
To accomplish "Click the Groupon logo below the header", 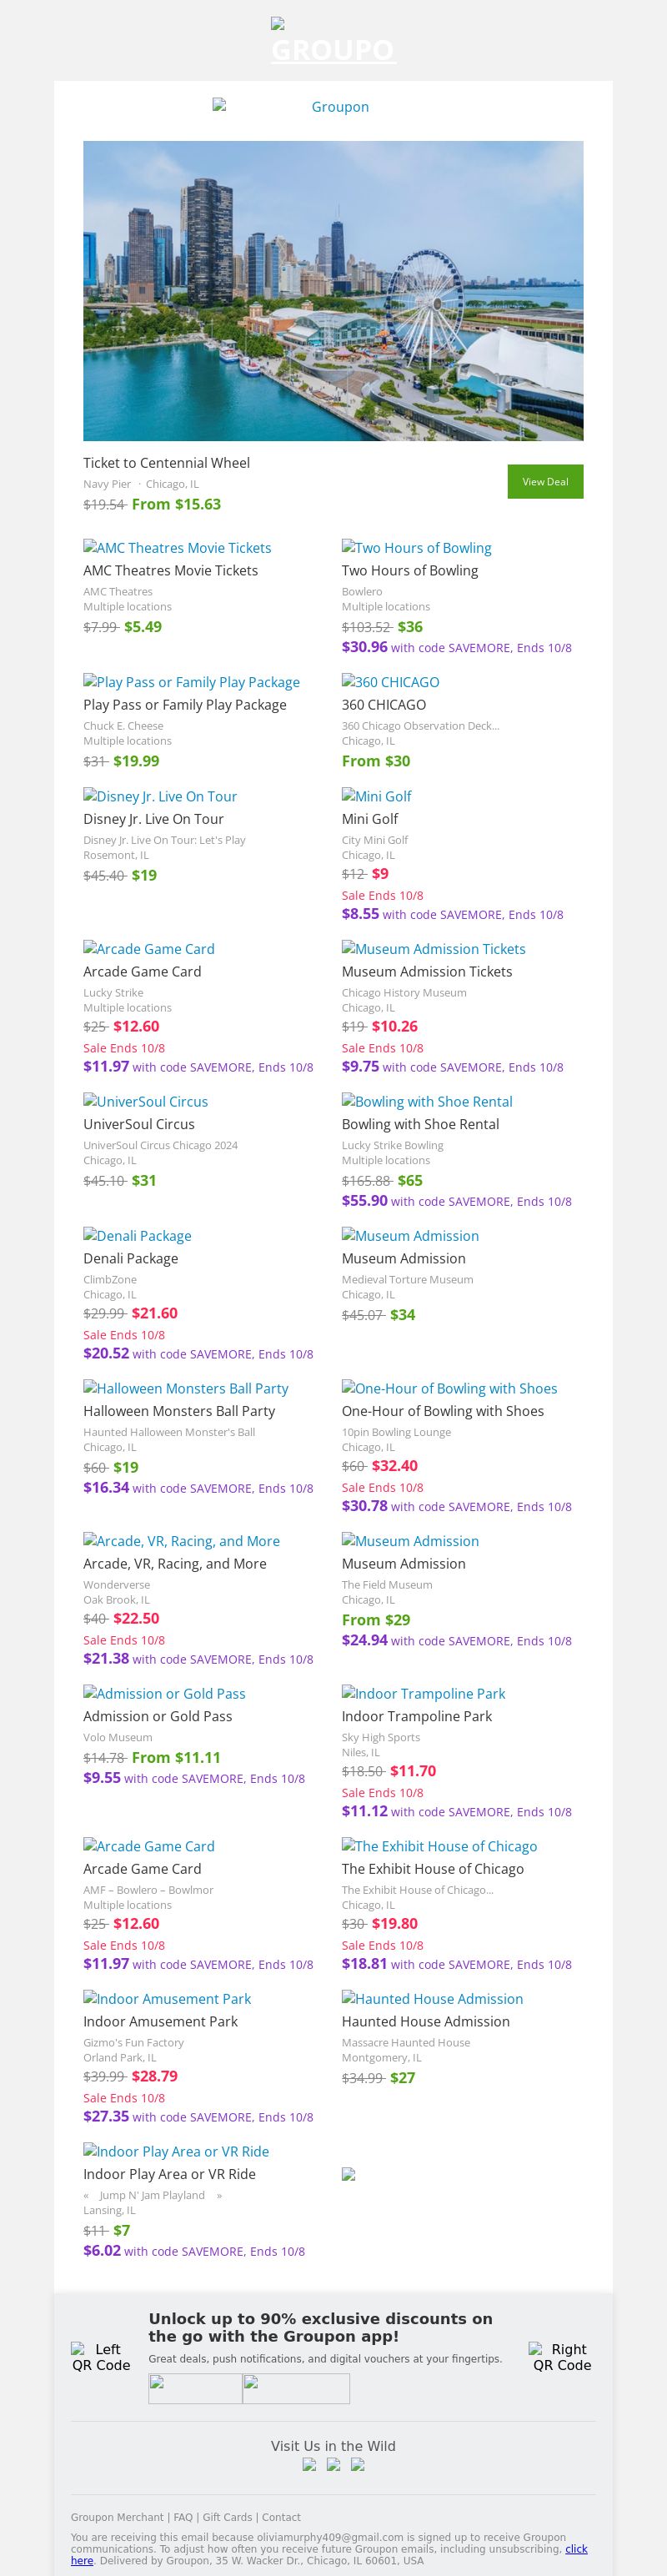I will 333,107.
